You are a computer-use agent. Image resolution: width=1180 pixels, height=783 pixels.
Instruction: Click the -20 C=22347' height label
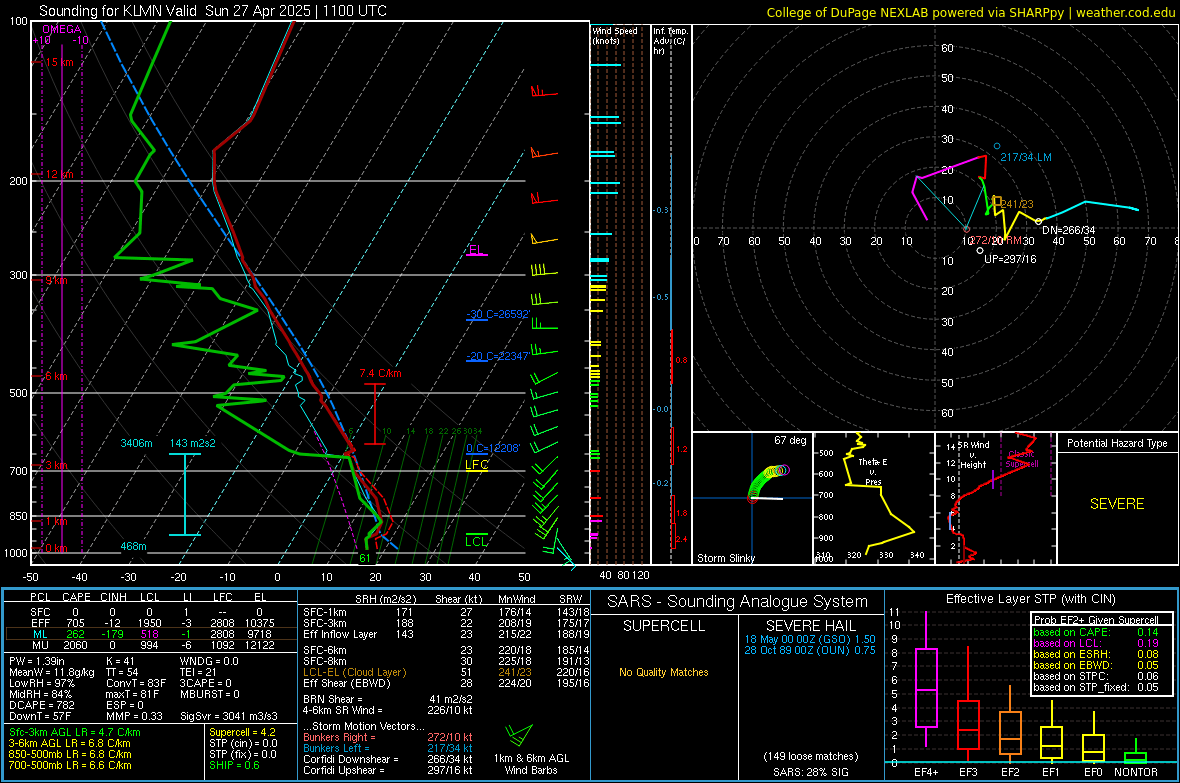click(x=497, y=356)
